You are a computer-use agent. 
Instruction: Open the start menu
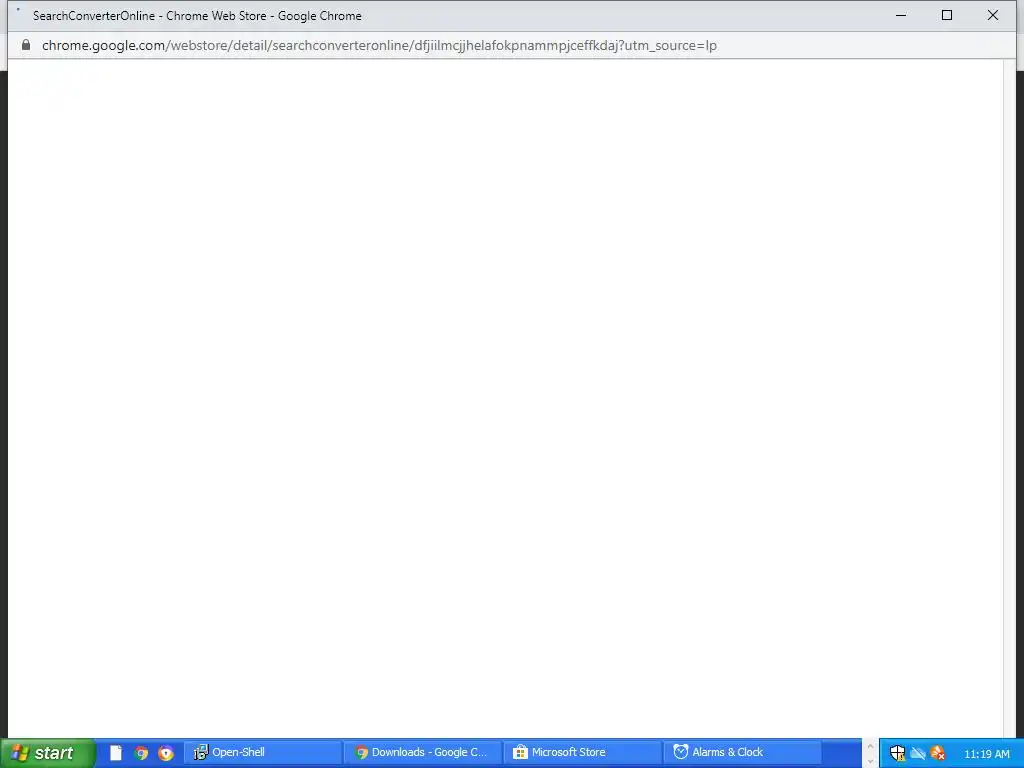47,753
